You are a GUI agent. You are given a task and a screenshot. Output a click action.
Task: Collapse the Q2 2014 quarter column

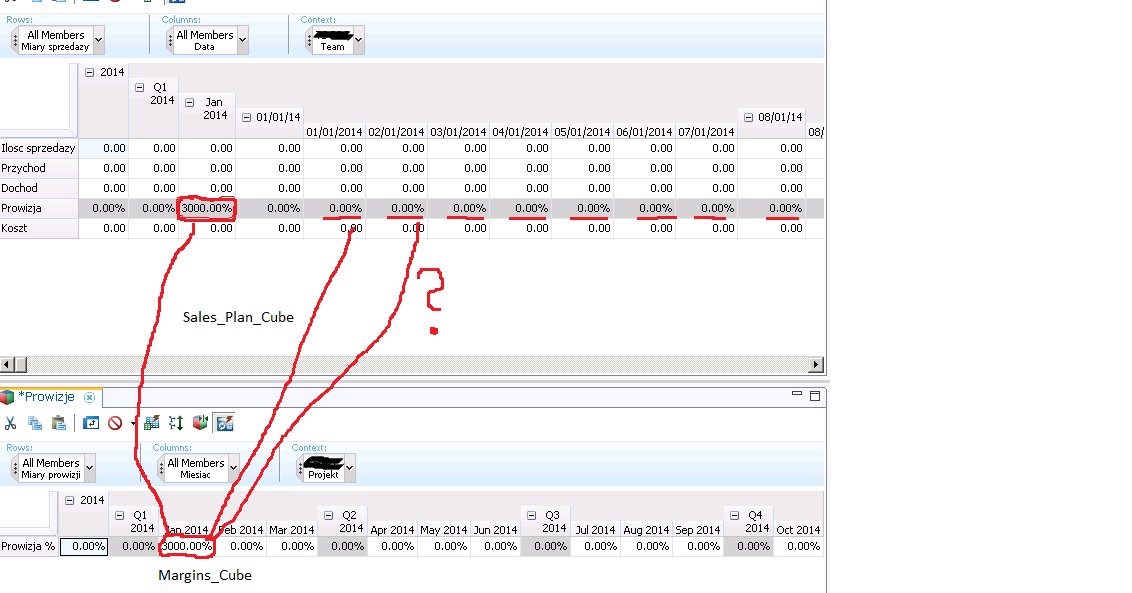pos(326,515)
